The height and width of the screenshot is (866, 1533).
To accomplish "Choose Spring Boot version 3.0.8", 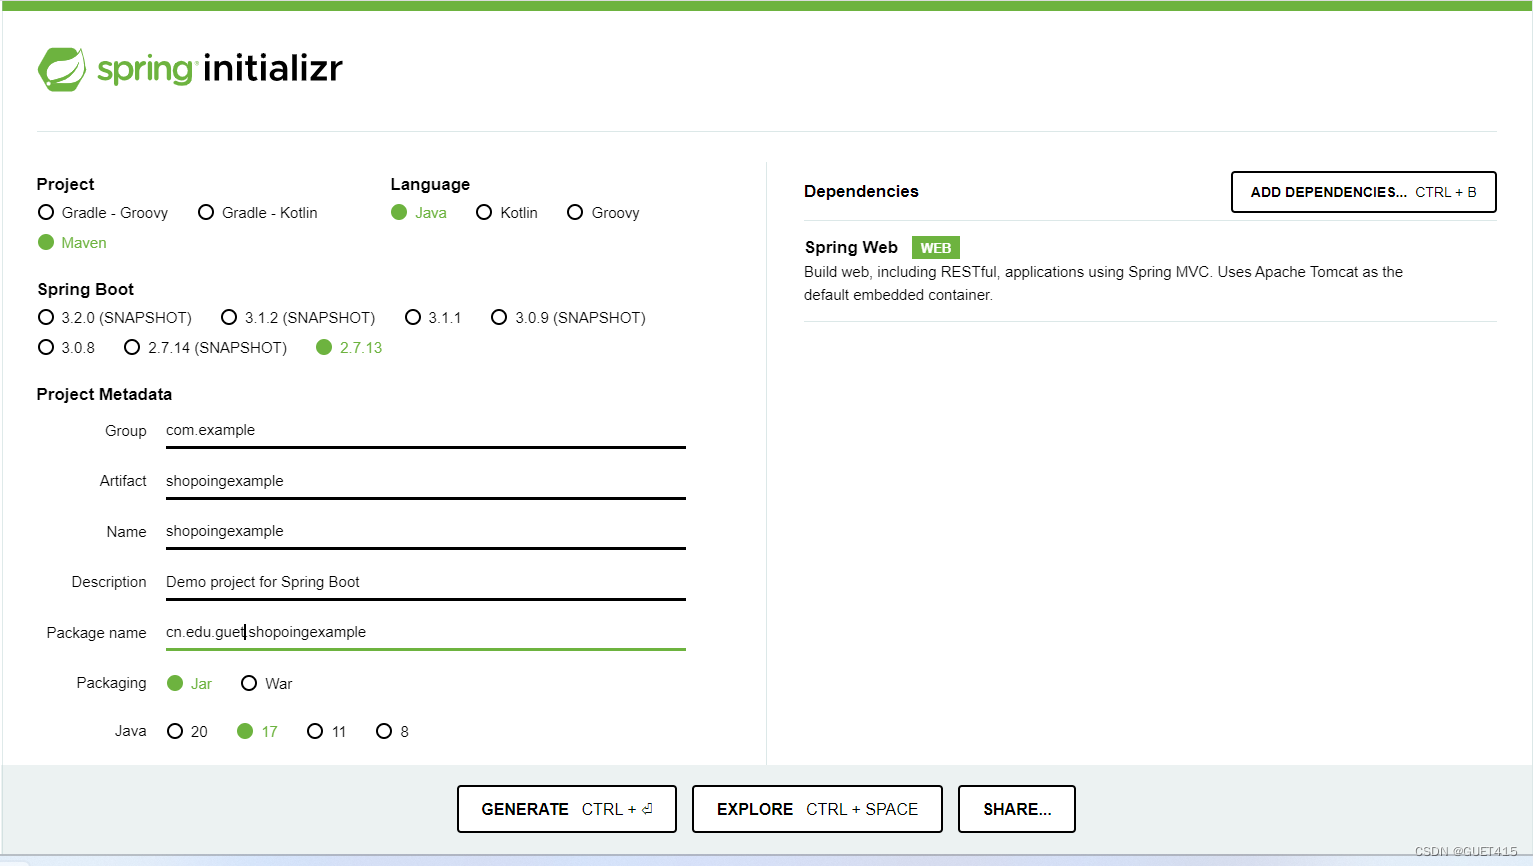I will pos(66,348).
